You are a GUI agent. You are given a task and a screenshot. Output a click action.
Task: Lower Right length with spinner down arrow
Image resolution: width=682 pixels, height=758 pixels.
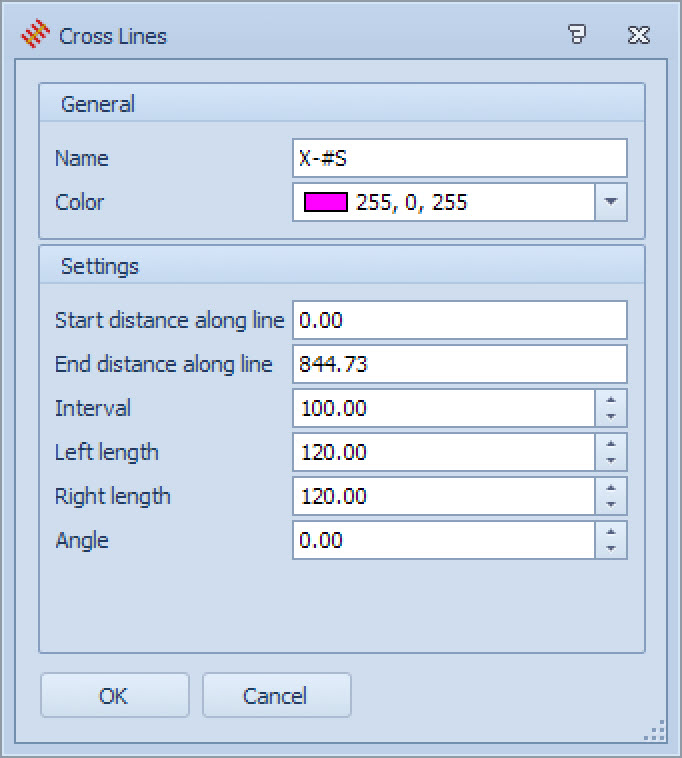coord(611,505)
